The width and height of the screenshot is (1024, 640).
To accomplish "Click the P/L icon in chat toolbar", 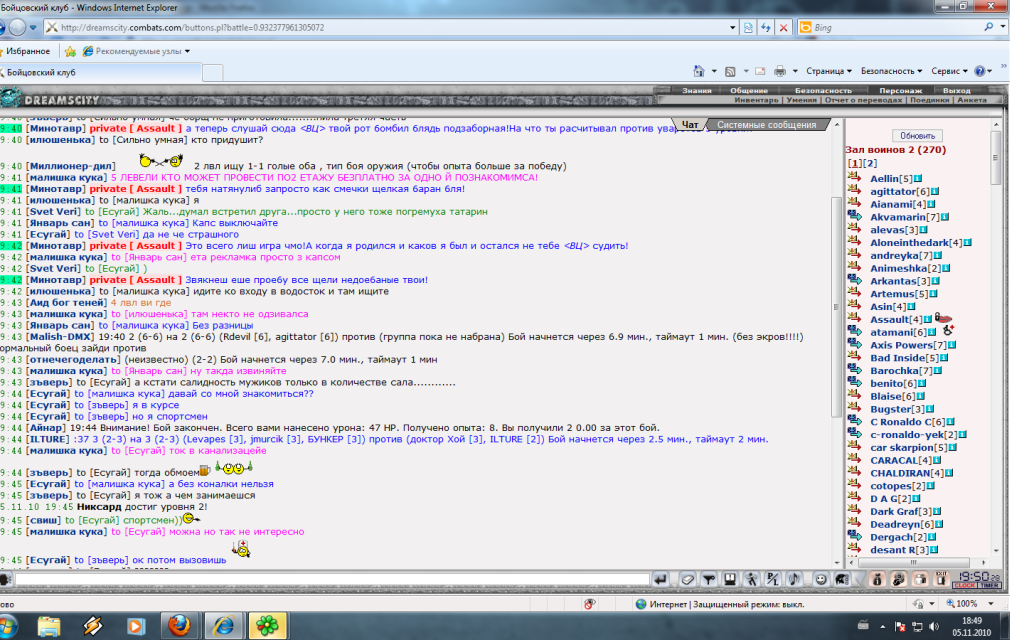I will click(773, 579).
